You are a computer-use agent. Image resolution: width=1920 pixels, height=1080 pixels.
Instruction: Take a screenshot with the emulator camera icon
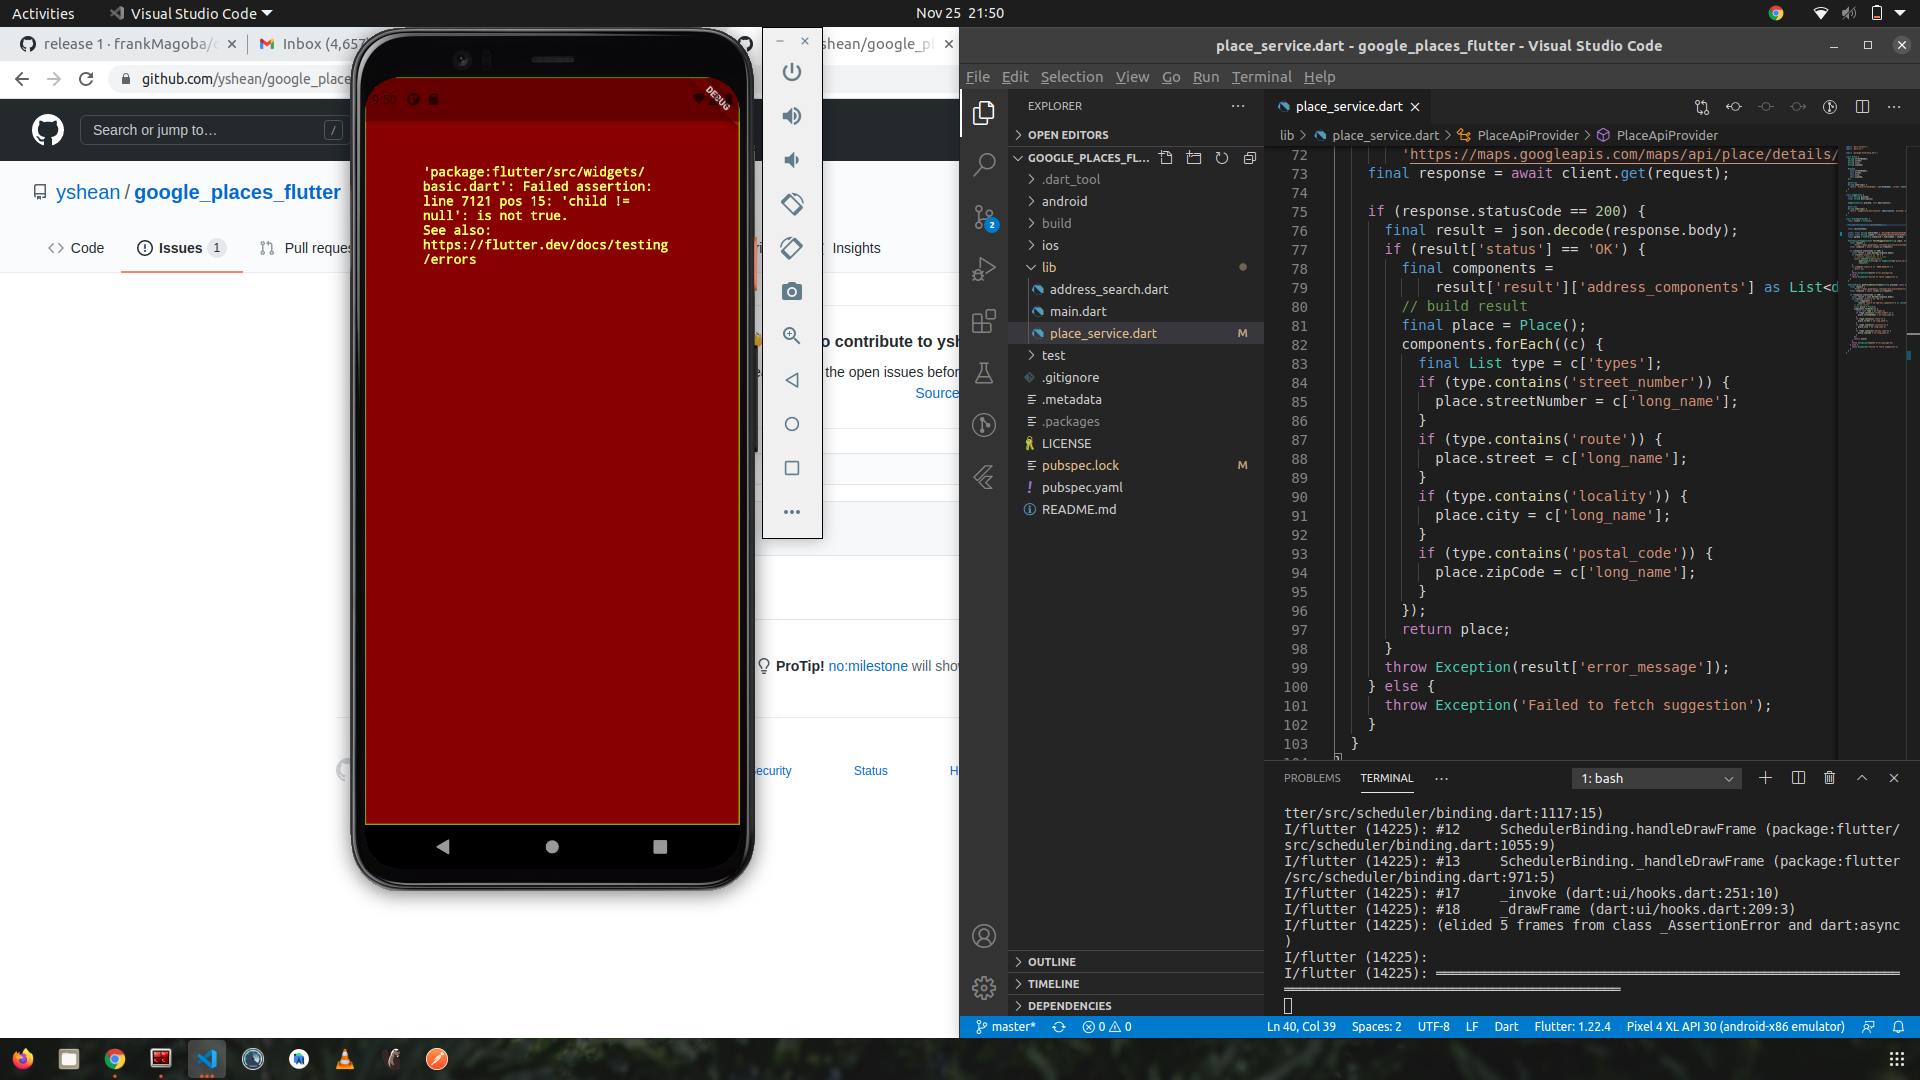click(792, 292)
